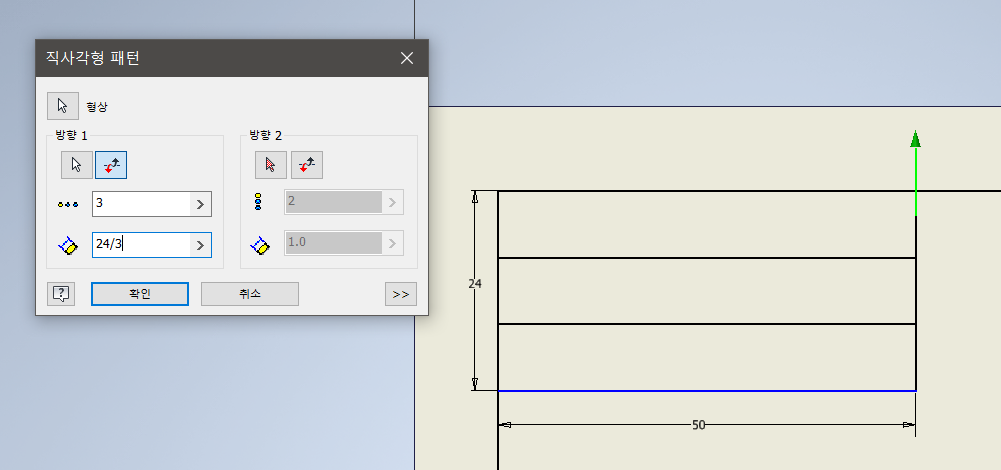Click the Direction 1 spacing icon
This screenshot has width=1001, height=470.
pos(68,245)
